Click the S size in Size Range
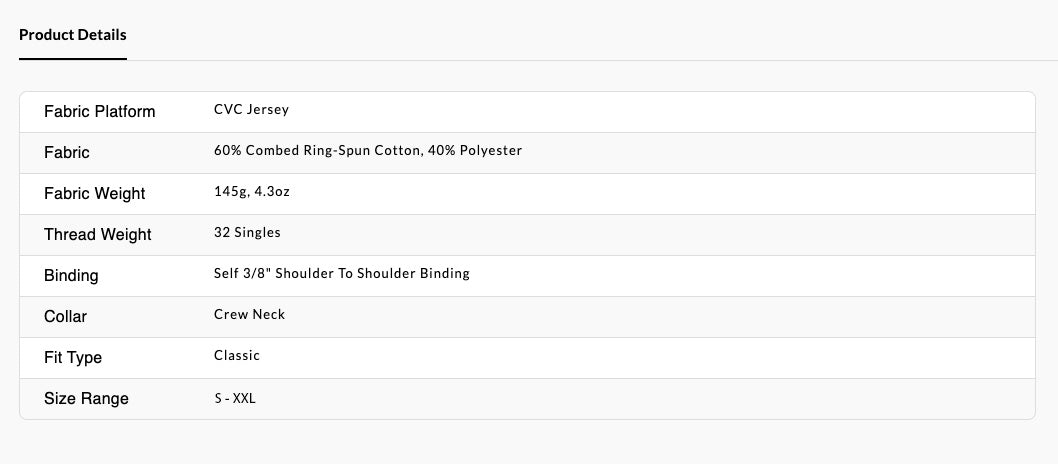The width and height of the screenshot is (1058, 464). coord(218,398)
